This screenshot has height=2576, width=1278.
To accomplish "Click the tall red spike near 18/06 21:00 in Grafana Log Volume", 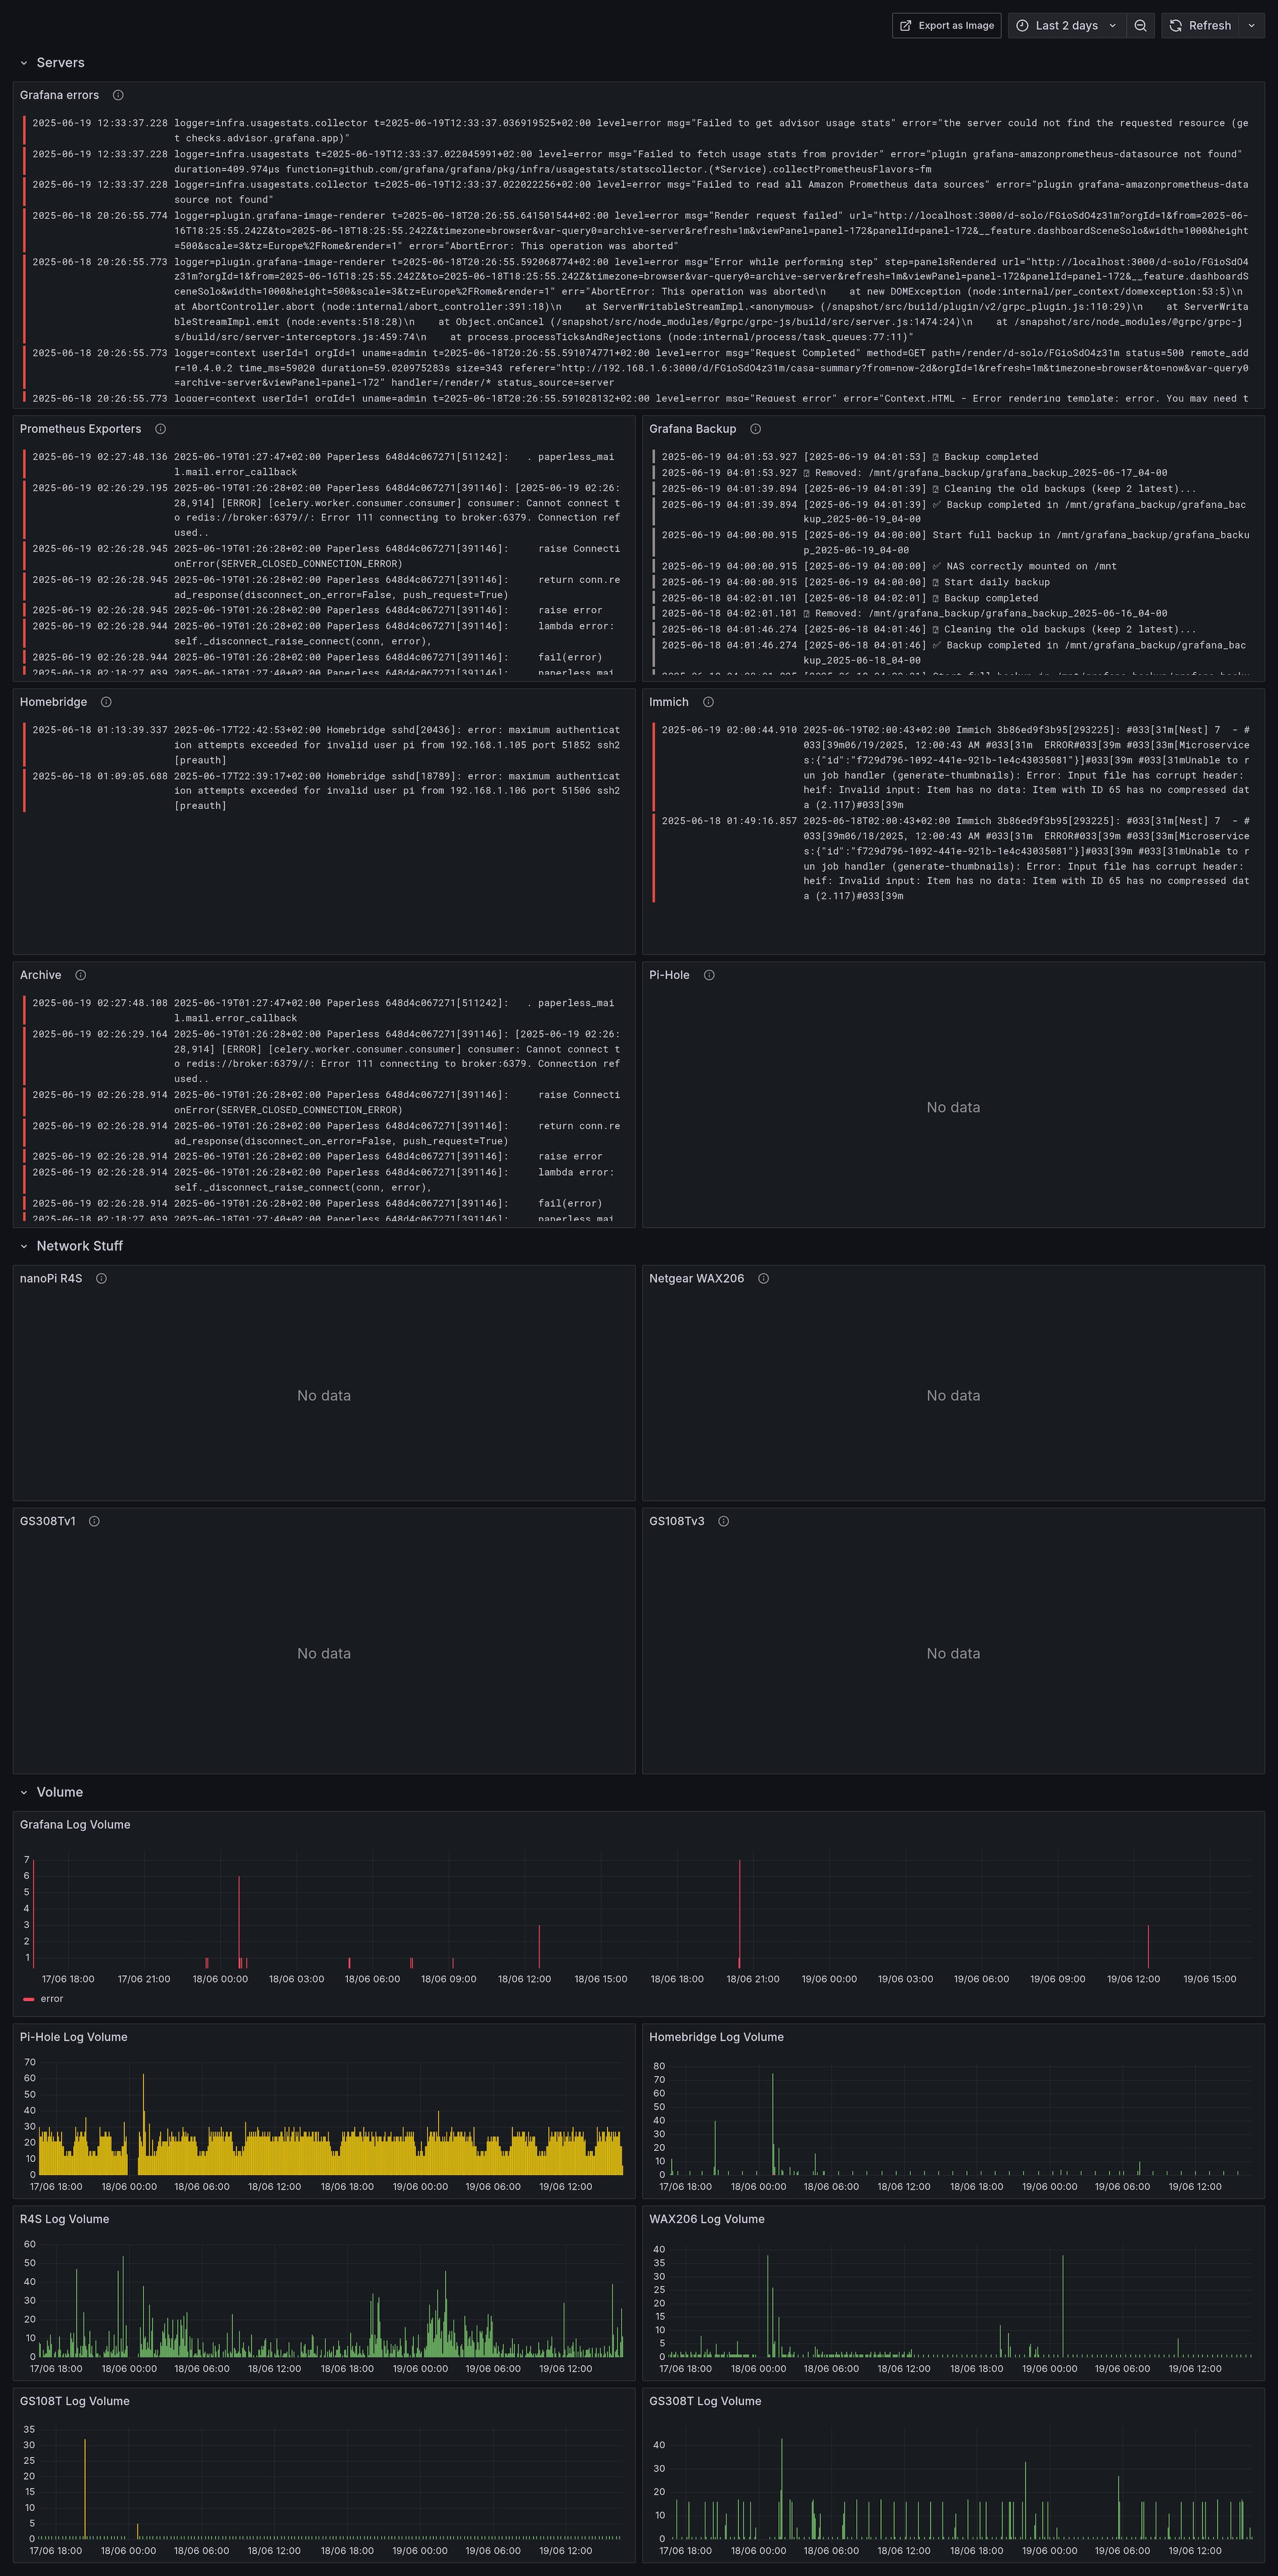I will tap(740, 1915).
